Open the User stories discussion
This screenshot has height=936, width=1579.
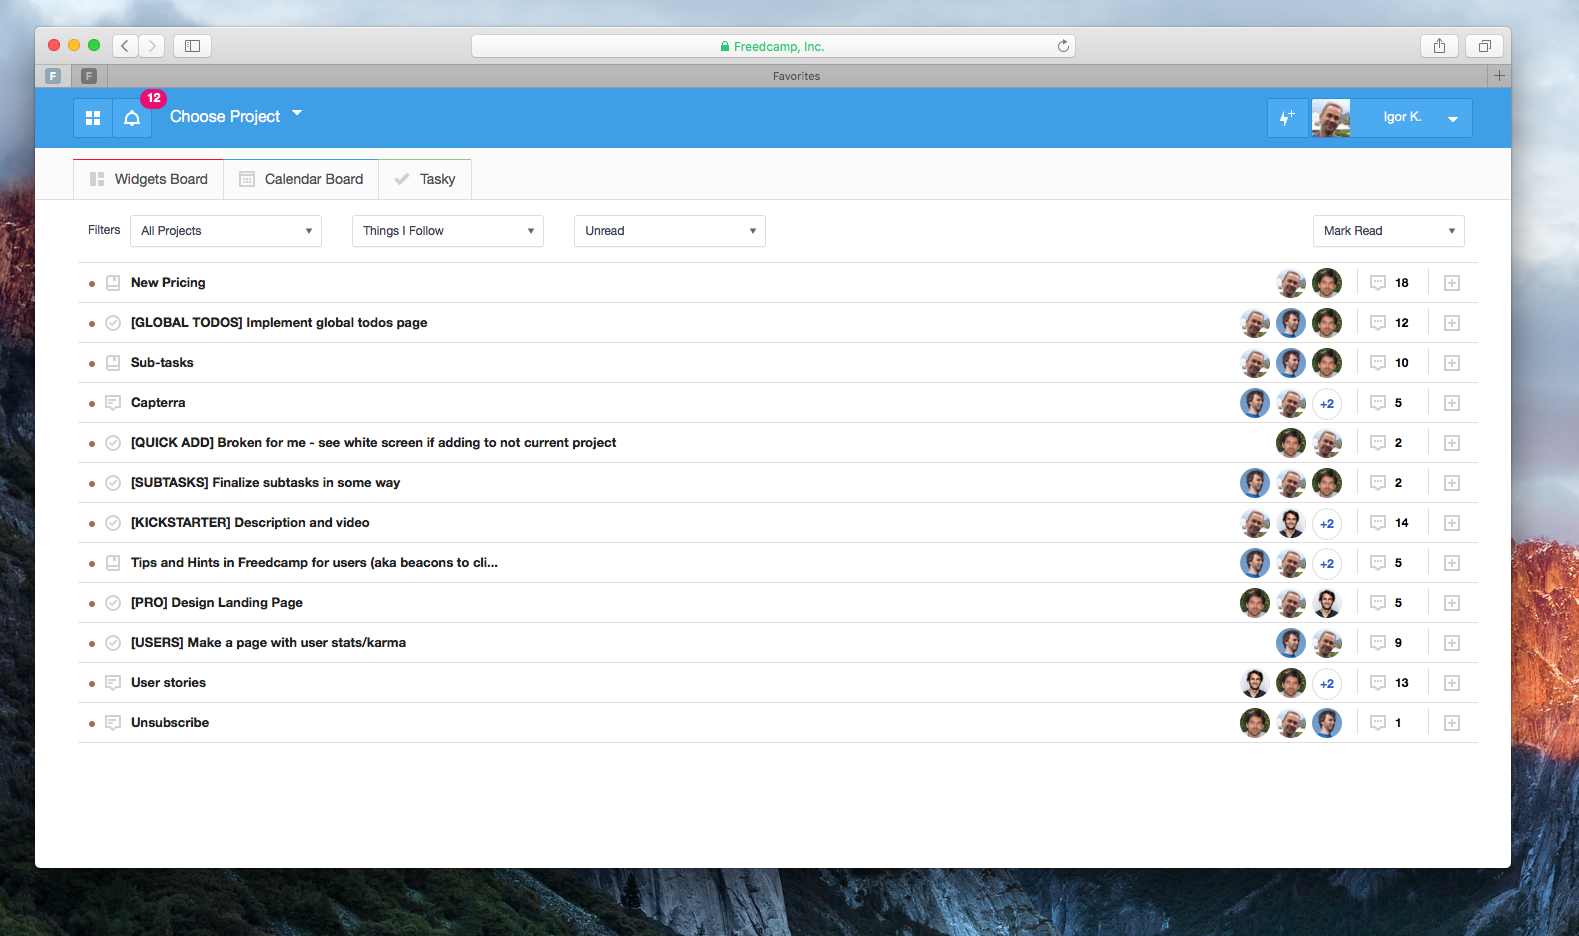(168, 683)
